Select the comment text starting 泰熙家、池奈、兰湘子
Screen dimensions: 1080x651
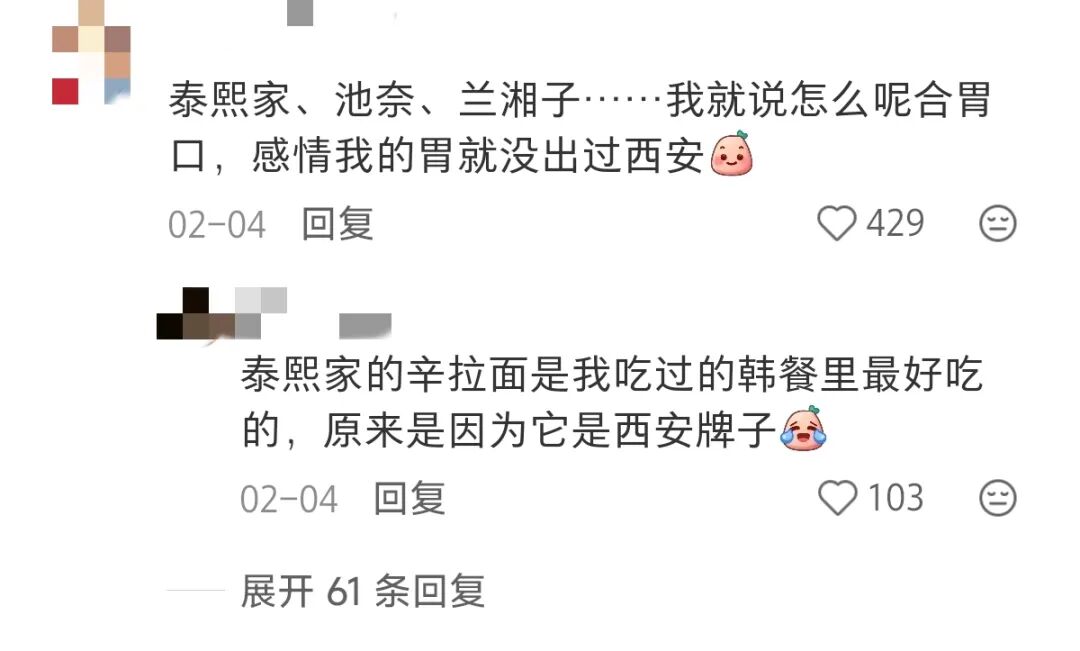(x=580, y=128)
